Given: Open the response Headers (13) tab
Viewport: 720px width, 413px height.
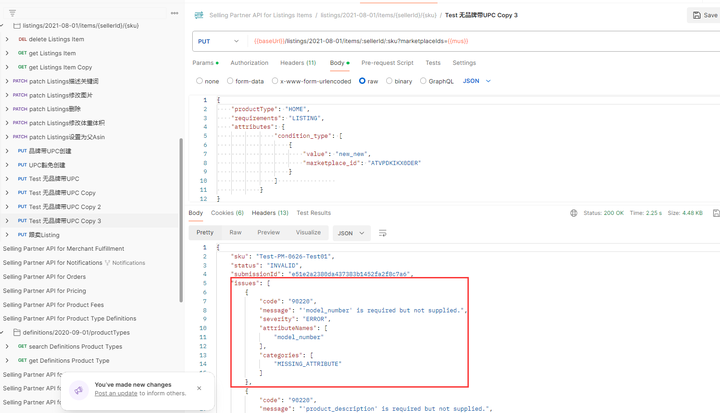Looking at the screenshot, I should point(270,213).
